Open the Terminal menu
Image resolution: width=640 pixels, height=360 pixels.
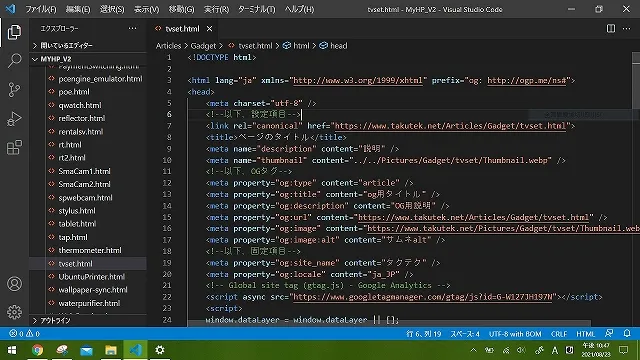click(x=256, y=9)
